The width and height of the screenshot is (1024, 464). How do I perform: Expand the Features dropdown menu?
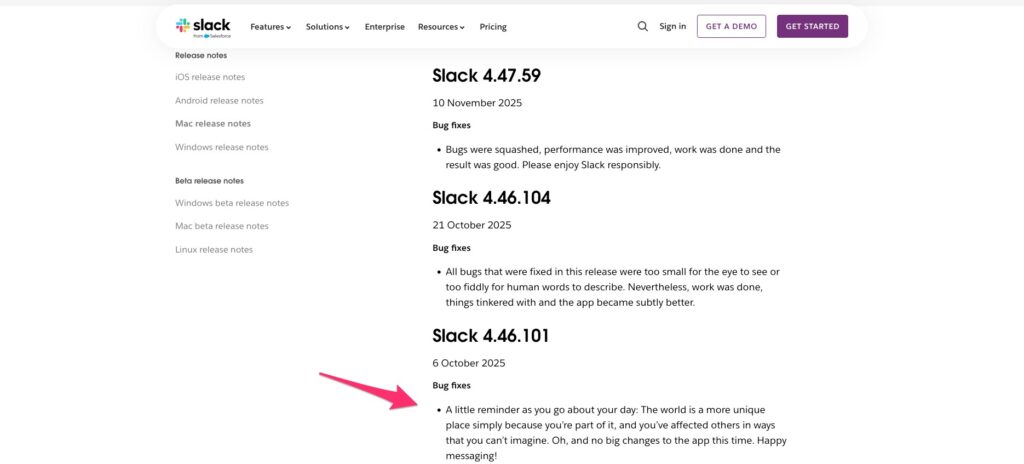coord(270,27)
